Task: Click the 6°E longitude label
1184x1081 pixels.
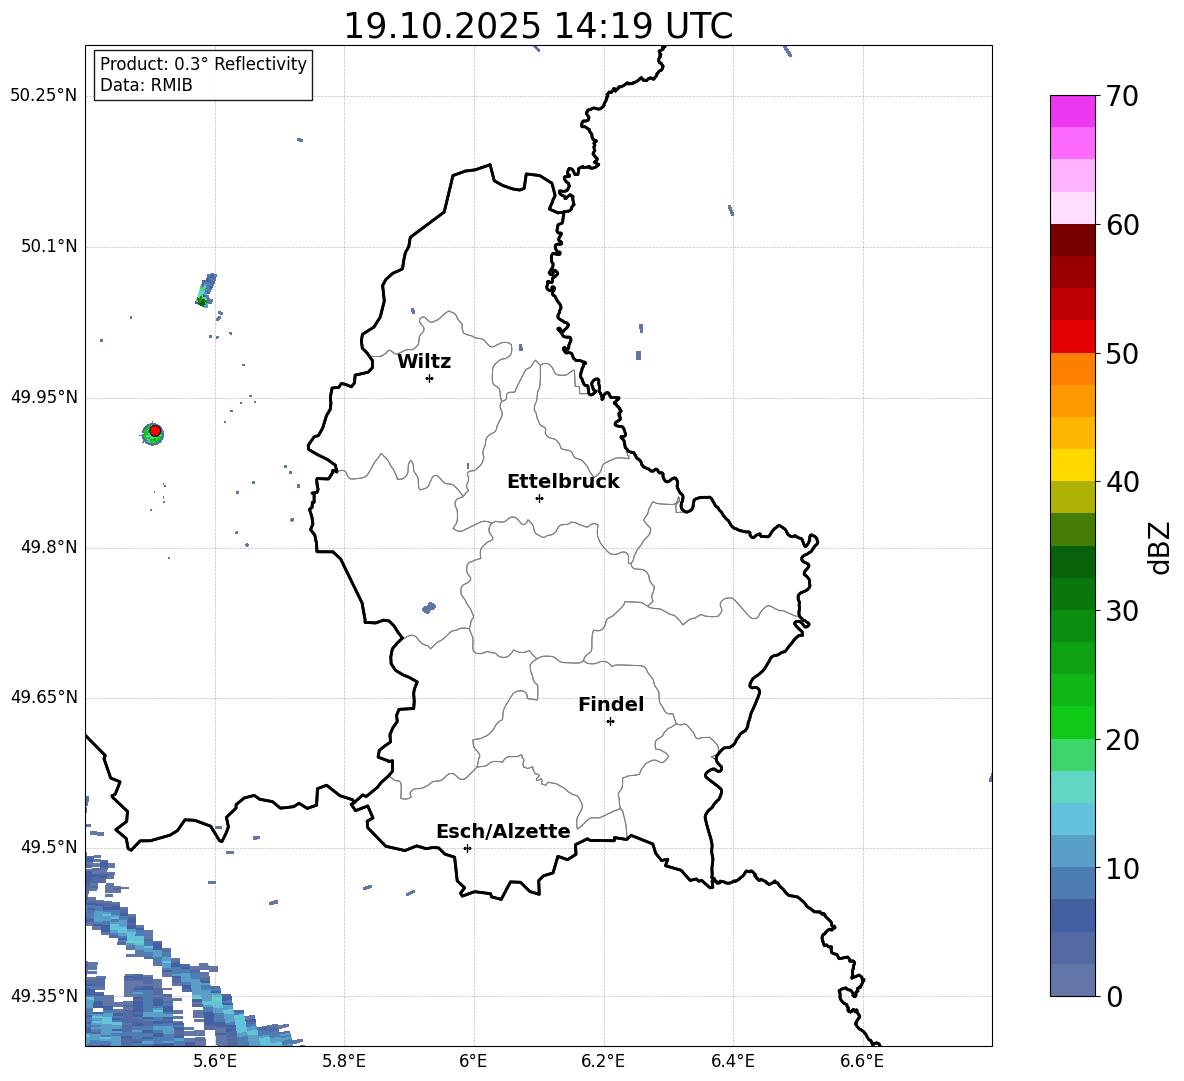Action: click(x=473, y=1061)
